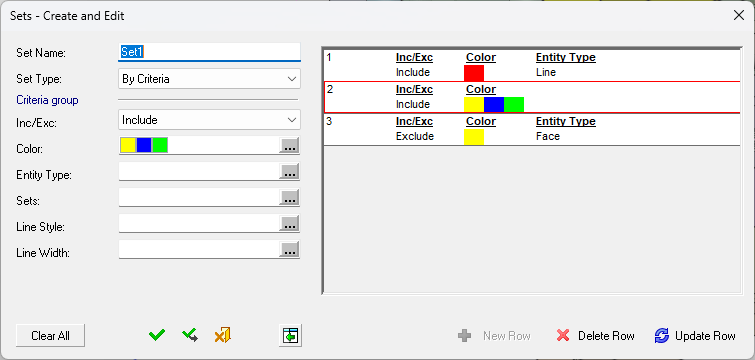Click the green-arrow panel icon beside the exit icon
This screenshot has height=360, width=755.
coord(290,335)
